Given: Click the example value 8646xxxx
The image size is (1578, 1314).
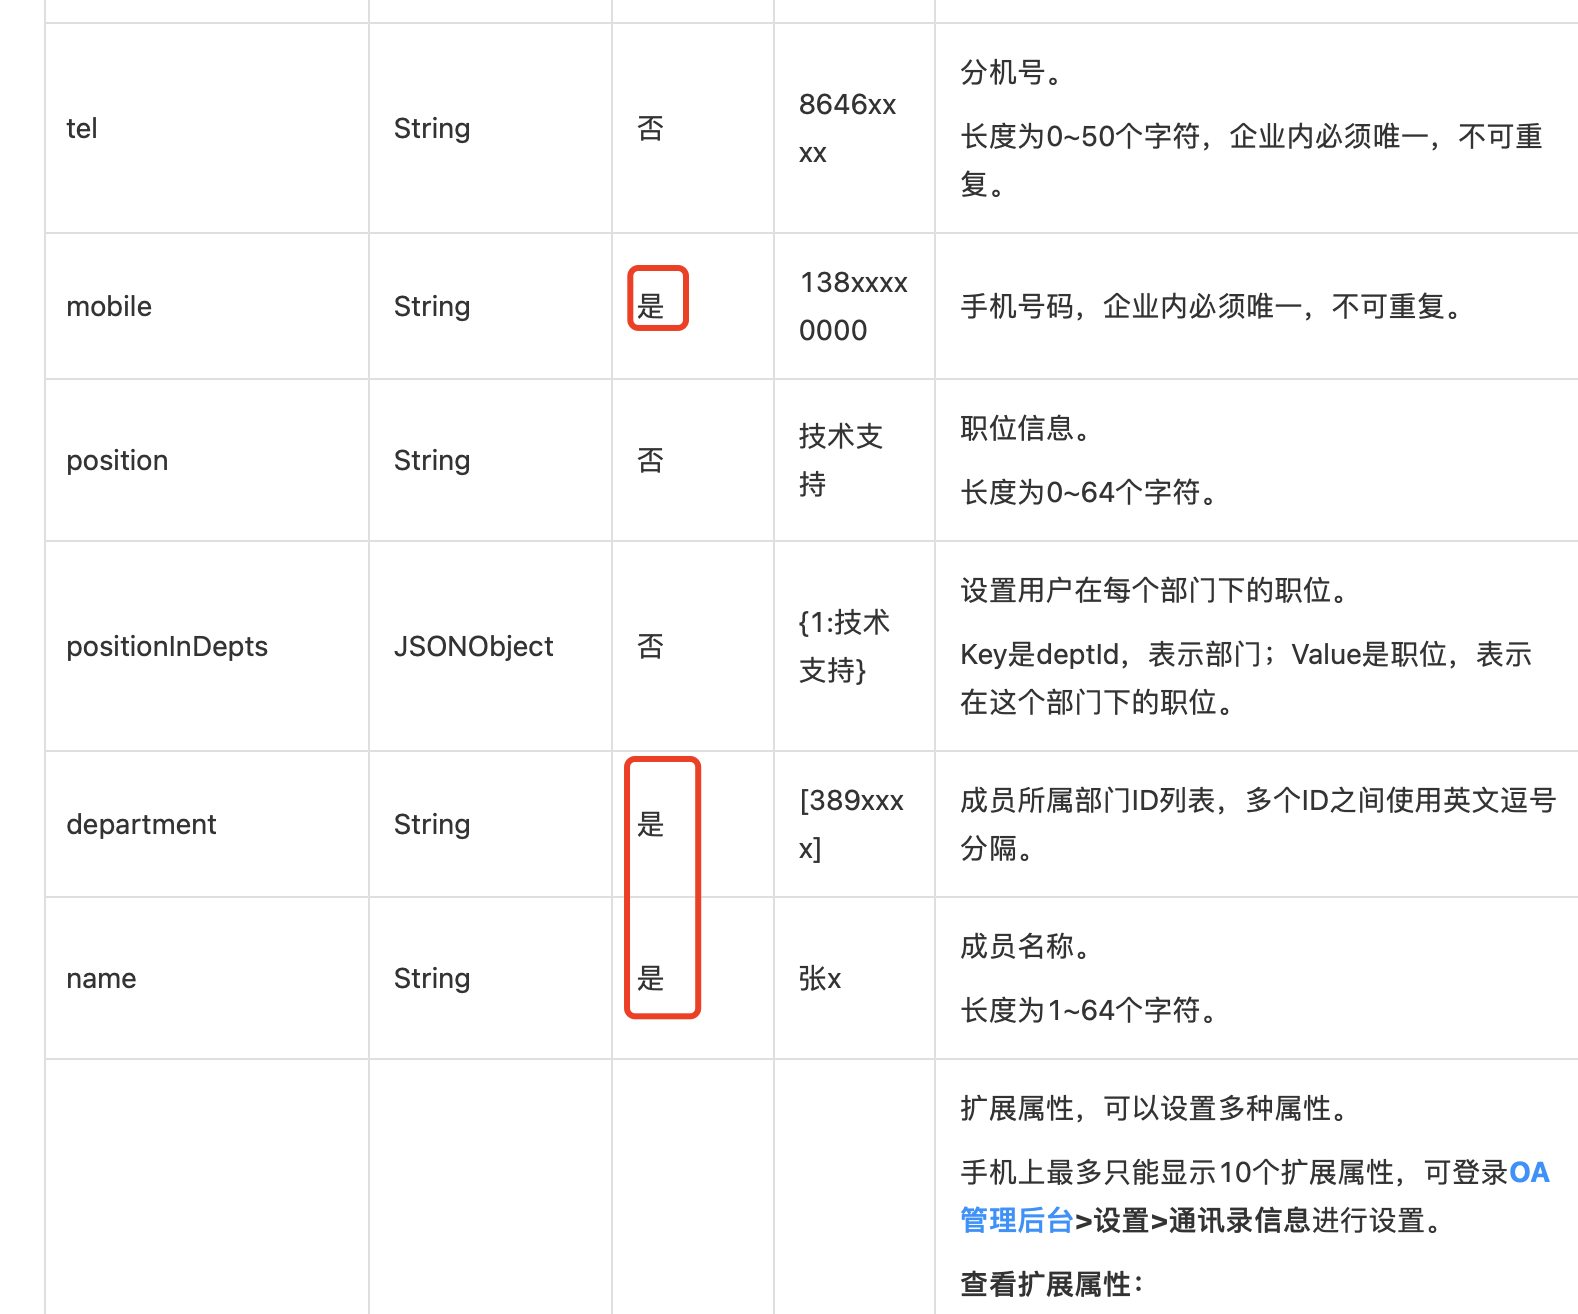Looking at the screenshot, I should pos(848,129).
